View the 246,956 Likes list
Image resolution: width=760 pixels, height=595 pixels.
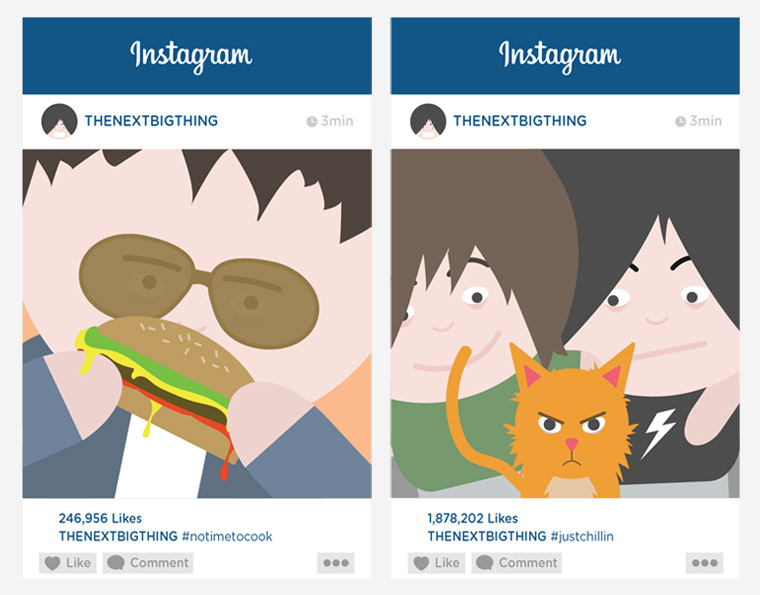100,518
